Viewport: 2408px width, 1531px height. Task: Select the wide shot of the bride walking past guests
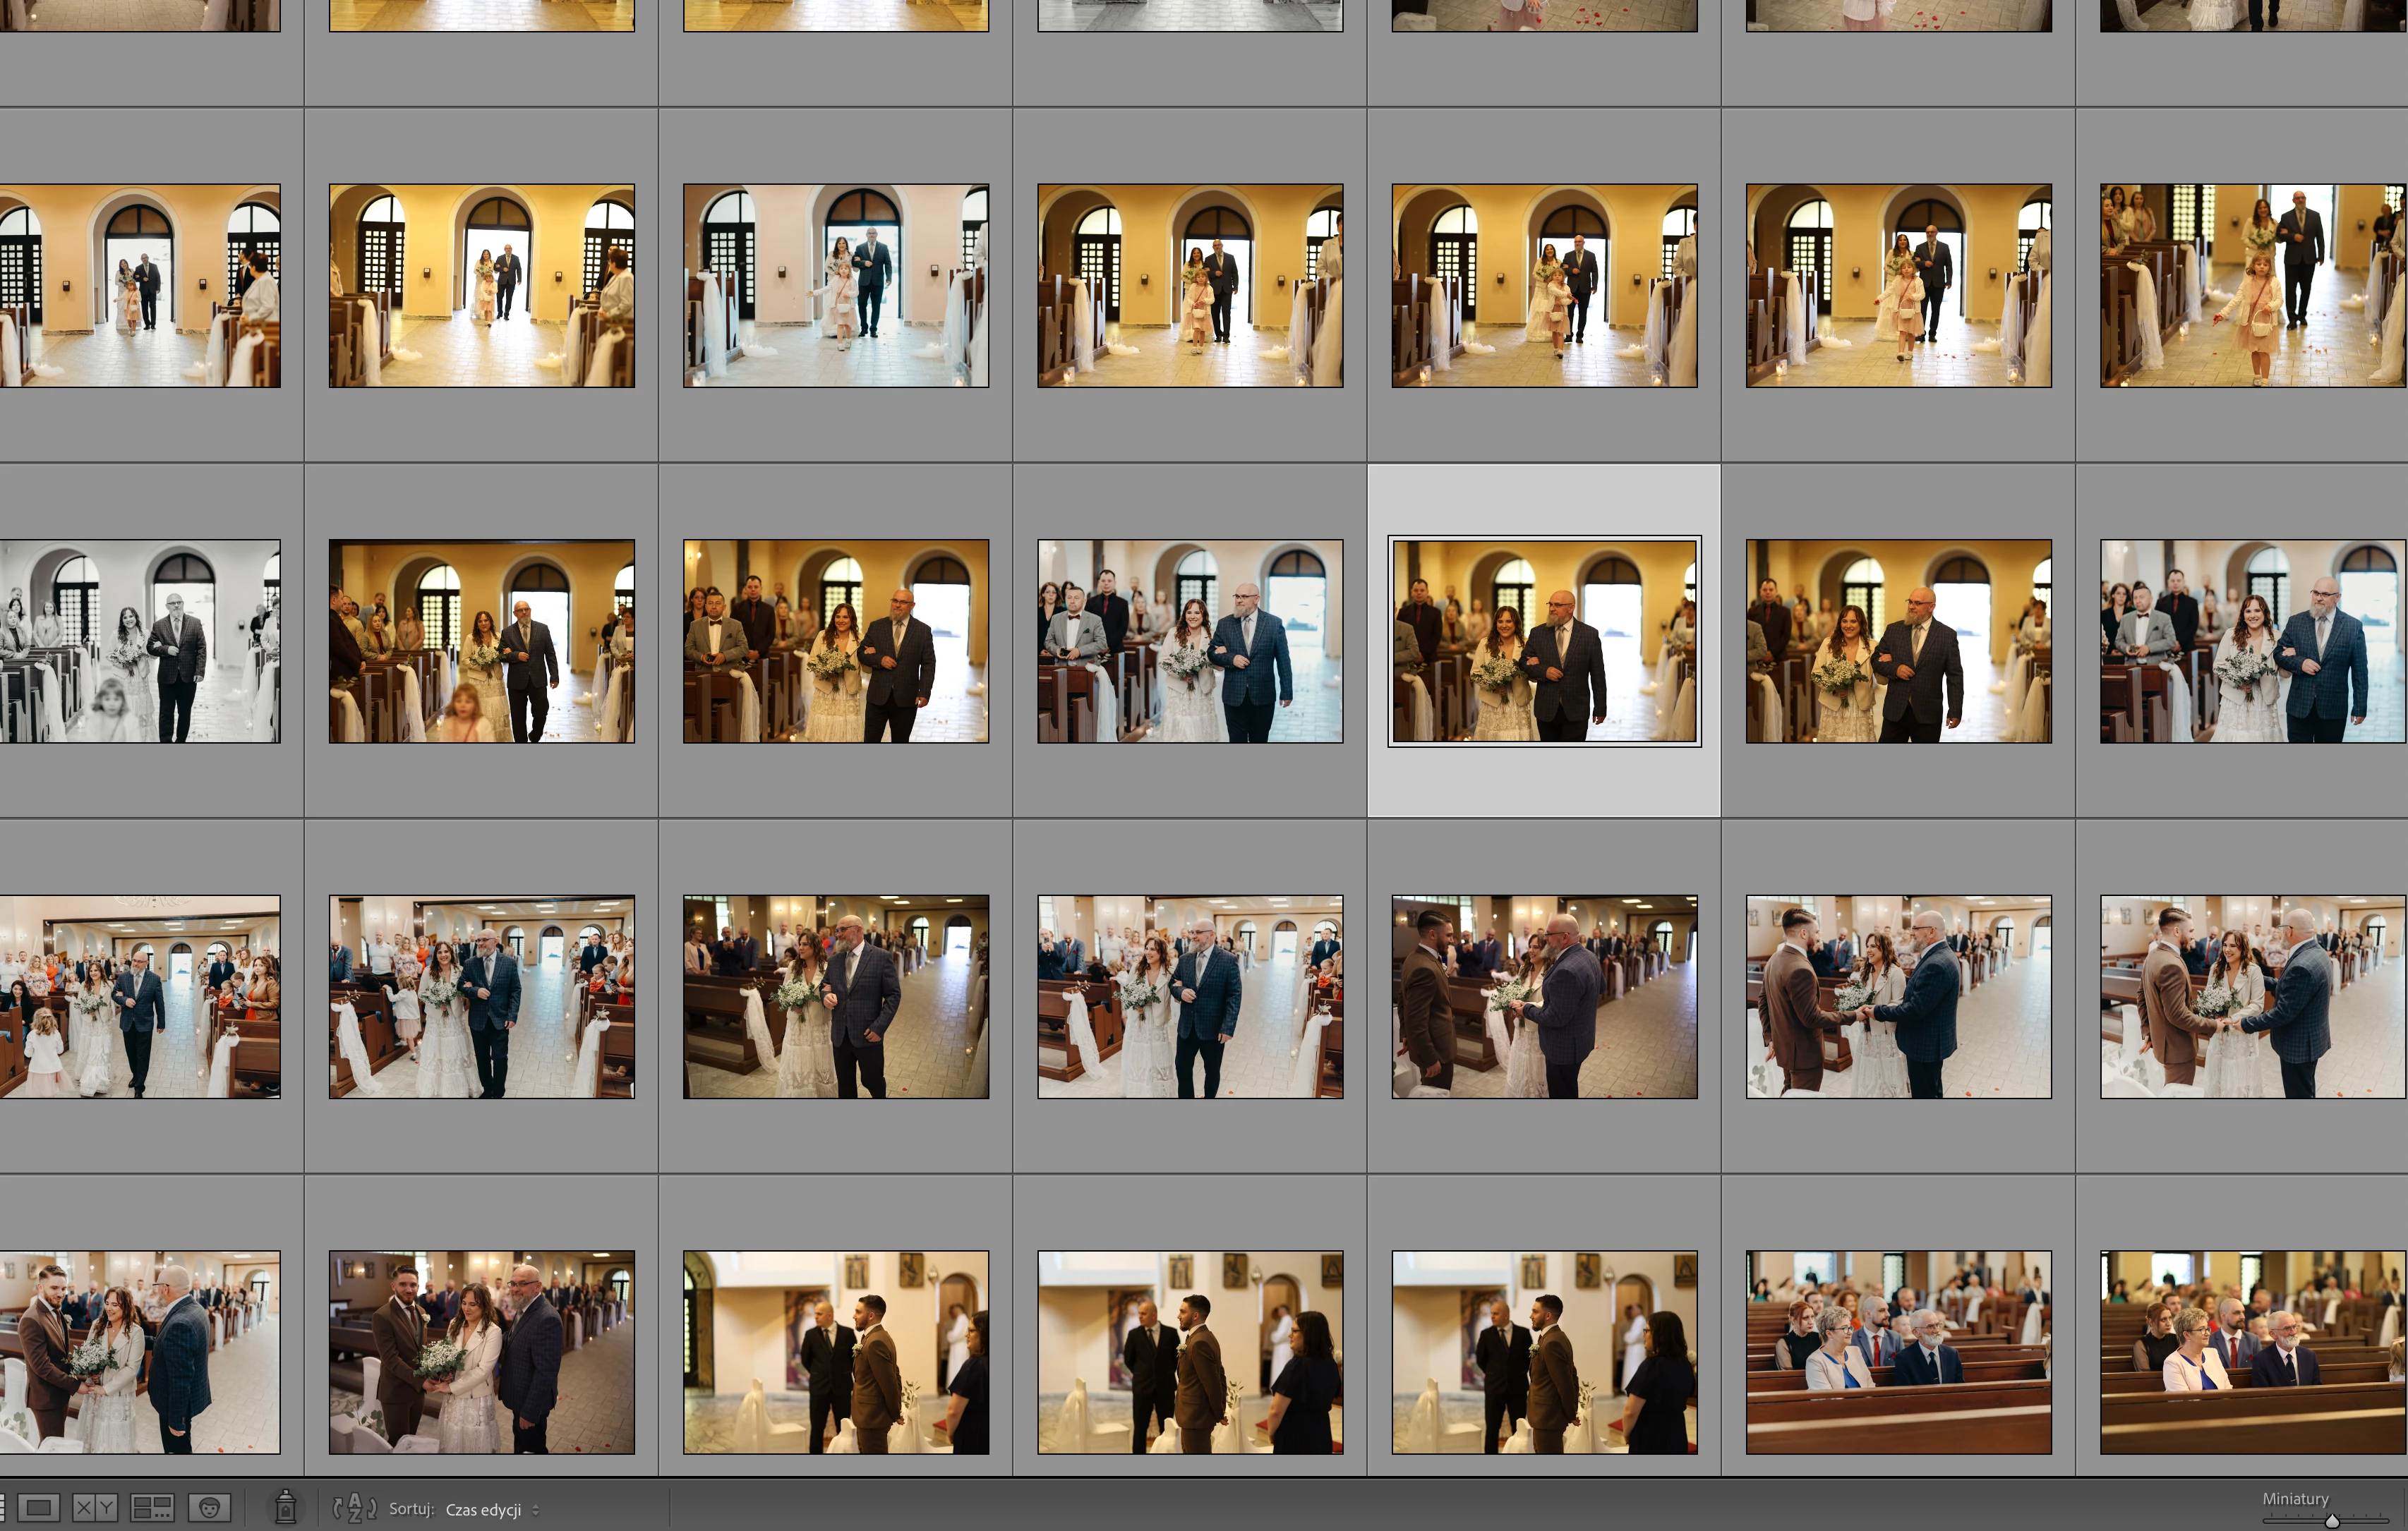coord(140,997)
